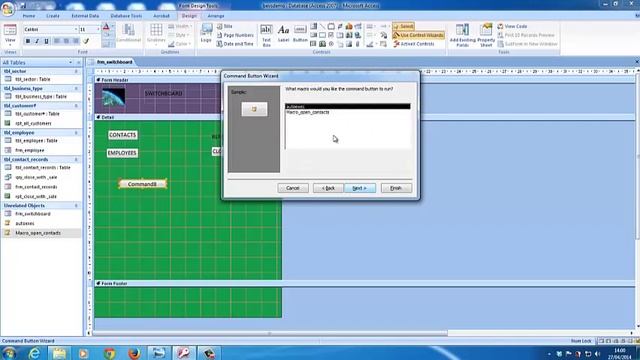Collapse the tbl_employee group
Viewport: 640px width, 360px height.
pos(76,133)
